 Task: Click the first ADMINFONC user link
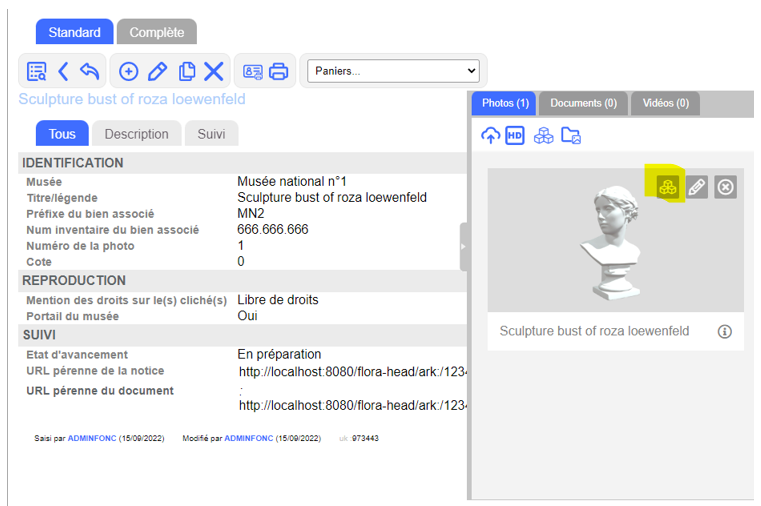[92, 438]
